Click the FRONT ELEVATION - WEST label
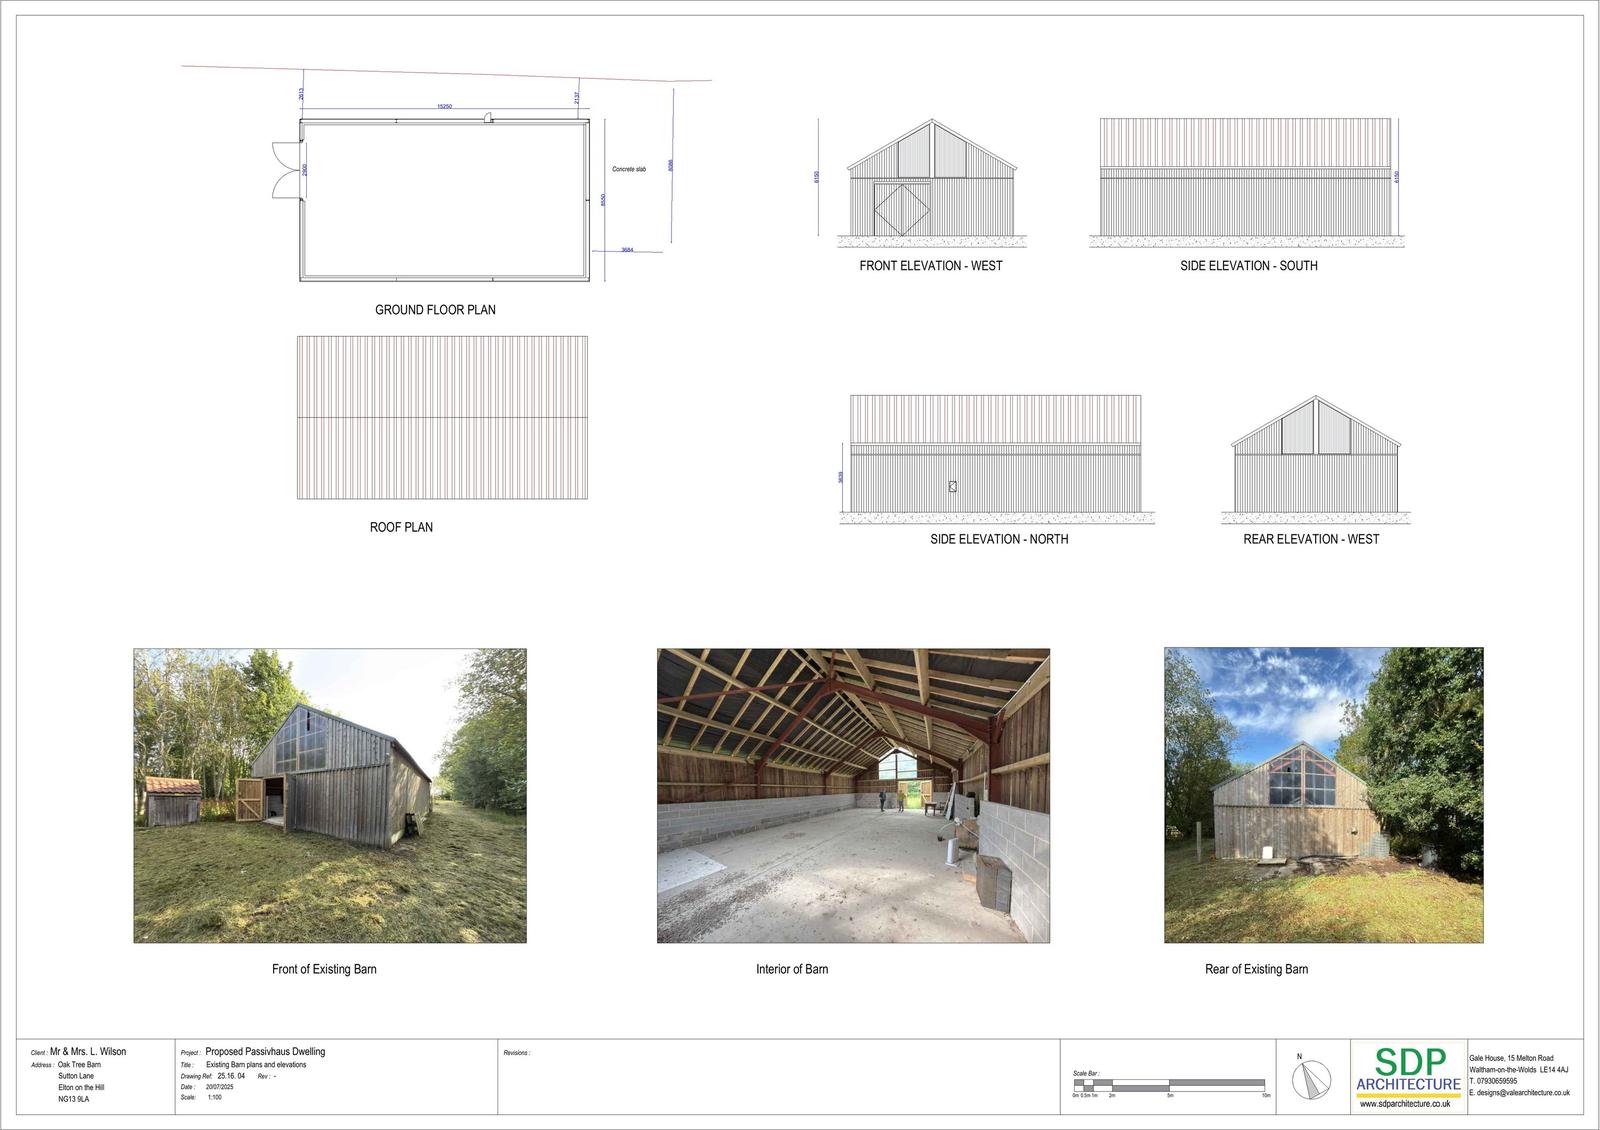Screen dimensions: 1600x1130 (930, 266)
